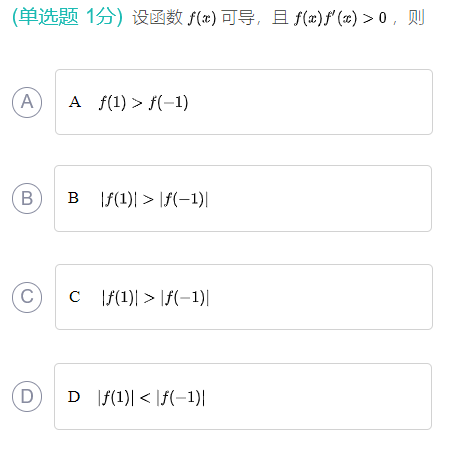Choose answer box D with |f(1)| < |f(−1)|

point(243,396)
